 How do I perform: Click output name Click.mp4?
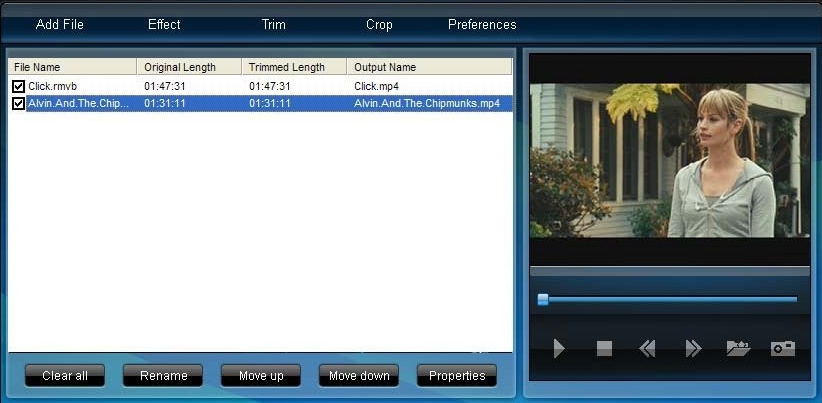point(376,86)
